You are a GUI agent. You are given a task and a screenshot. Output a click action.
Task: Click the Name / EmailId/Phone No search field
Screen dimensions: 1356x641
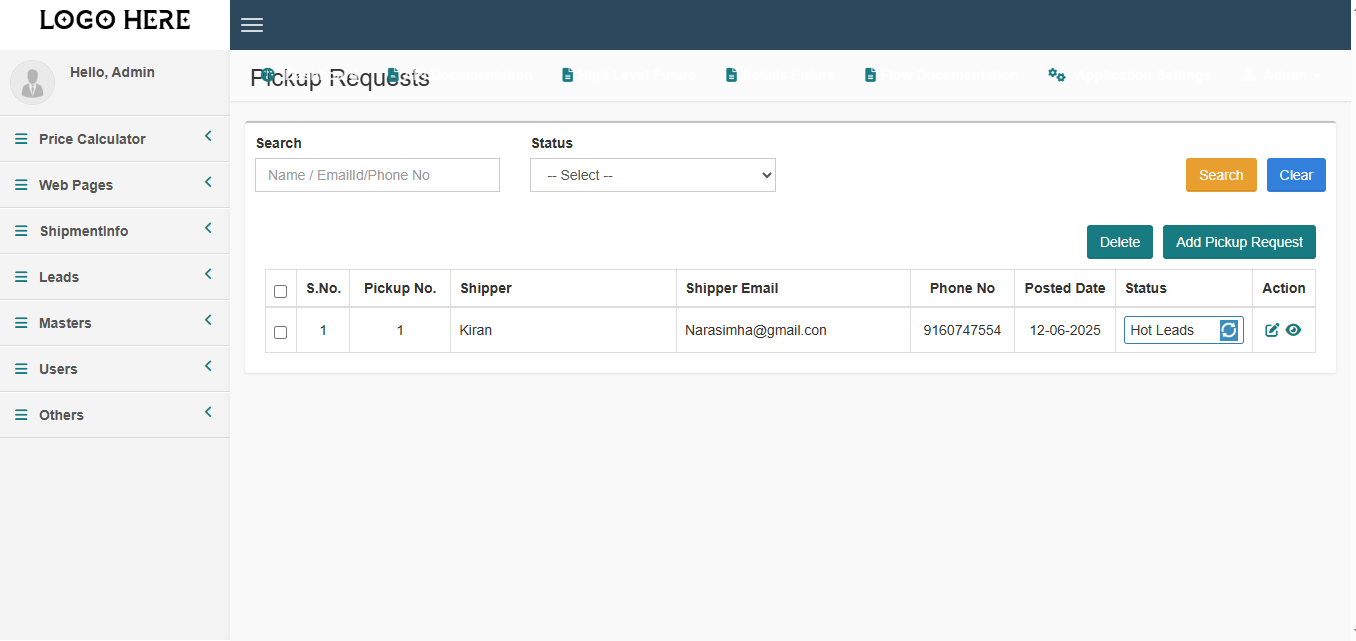377,175
